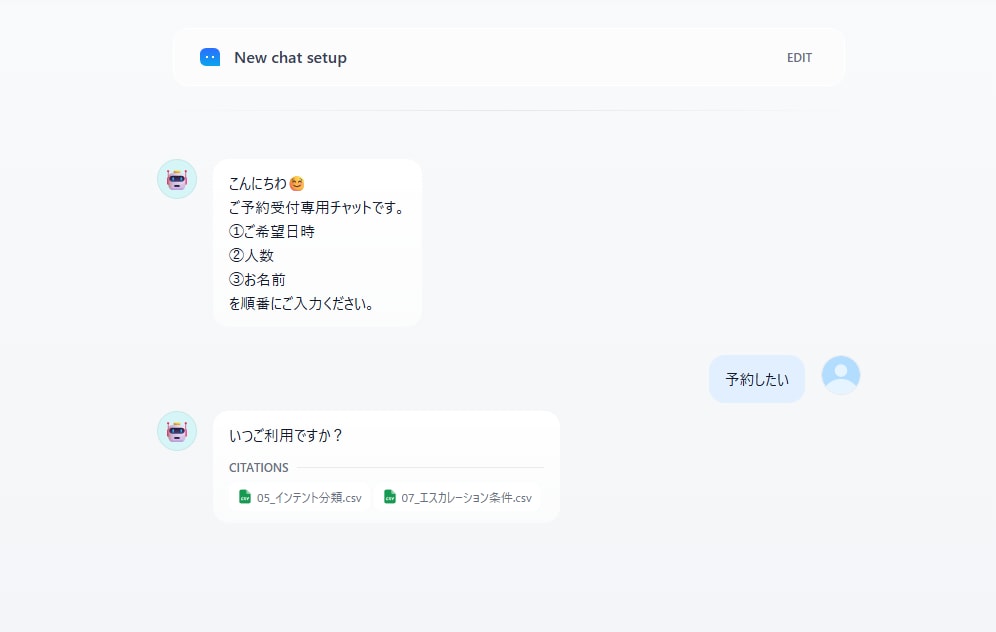Viewport: 996px width, 632px height.
Task: Open citation 05_インテント分類.csv
Action: 300,497
